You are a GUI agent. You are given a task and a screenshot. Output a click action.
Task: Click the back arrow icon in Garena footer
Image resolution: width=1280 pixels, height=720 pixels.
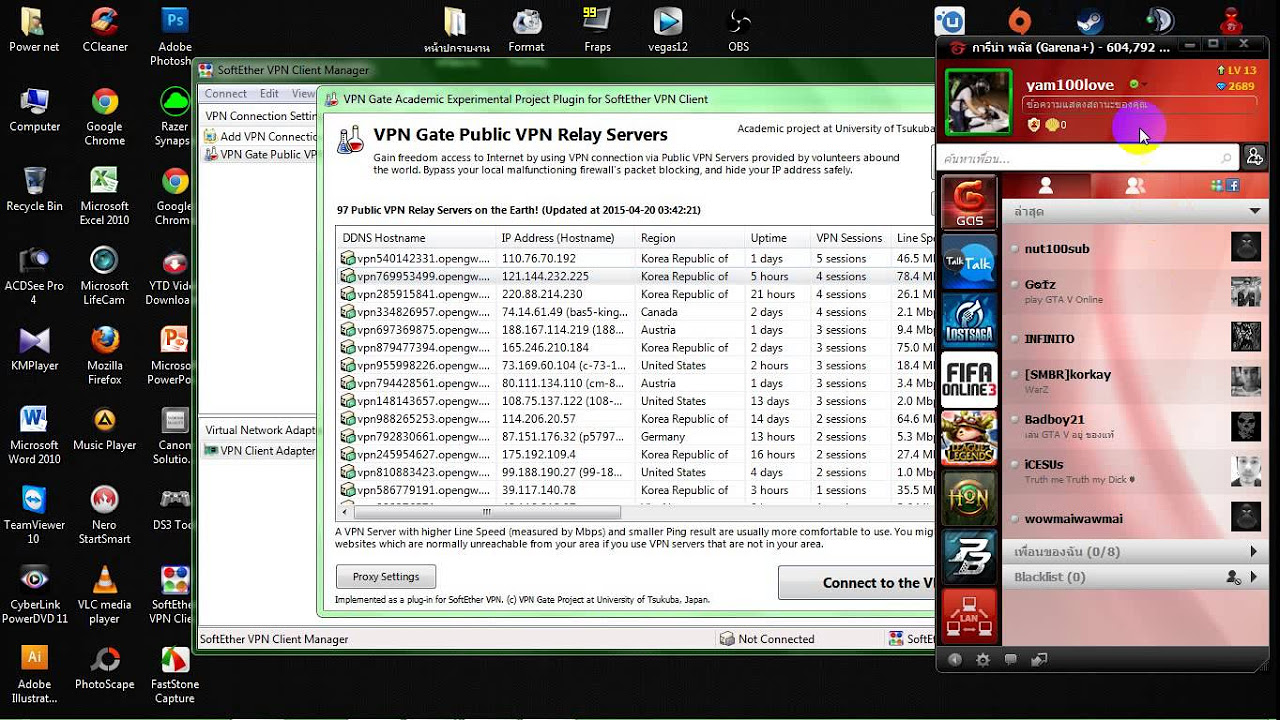[x=955, y=660]
